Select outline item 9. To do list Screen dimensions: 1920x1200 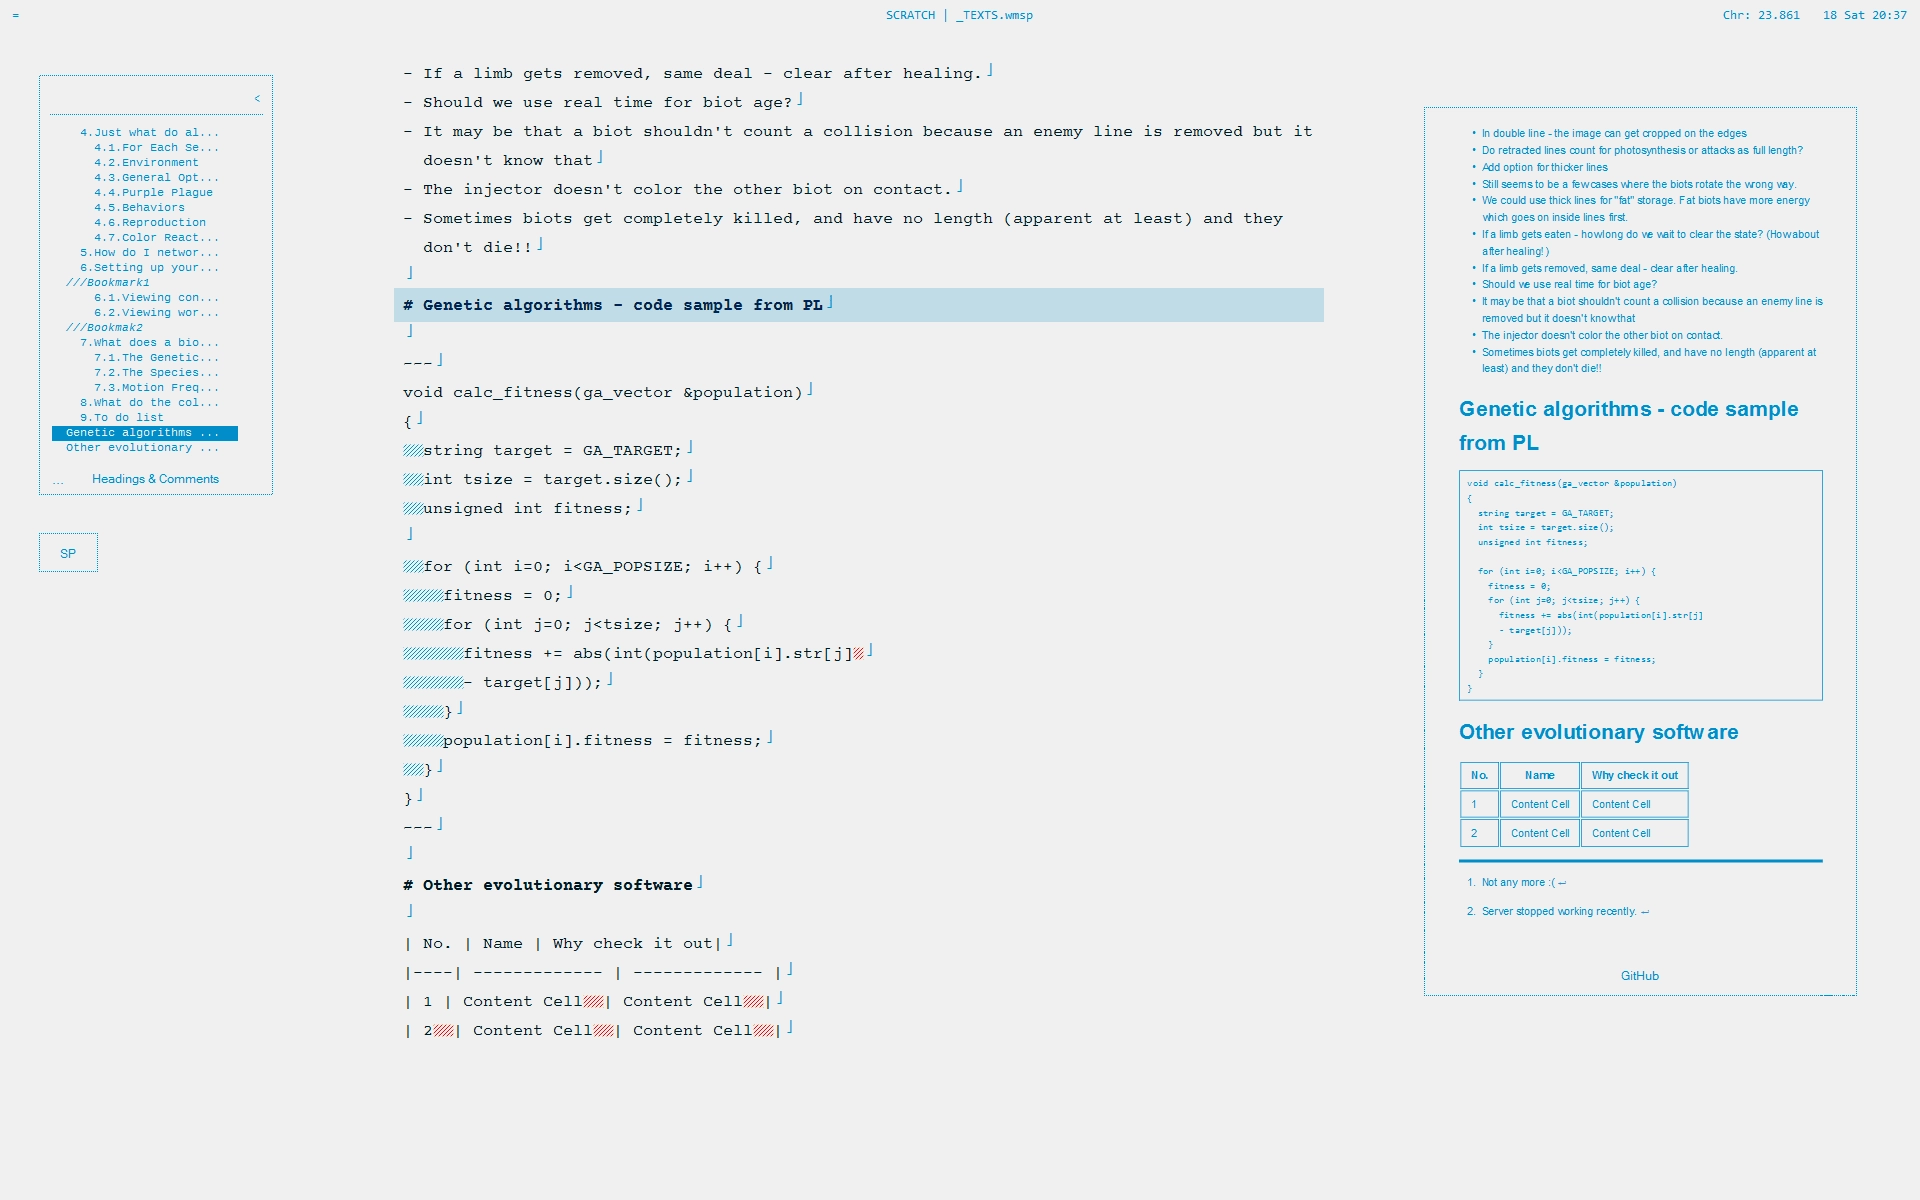(x=122, y=417)
